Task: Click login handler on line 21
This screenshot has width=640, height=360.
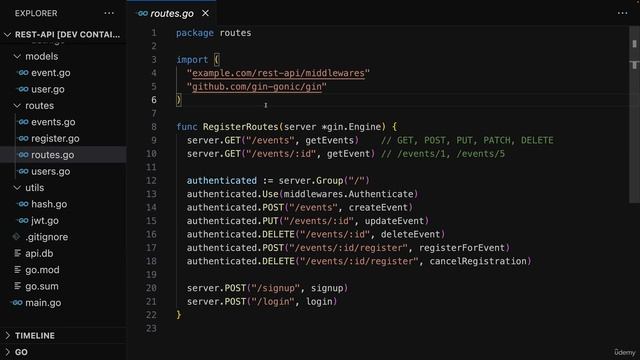Action: point(319,302)
